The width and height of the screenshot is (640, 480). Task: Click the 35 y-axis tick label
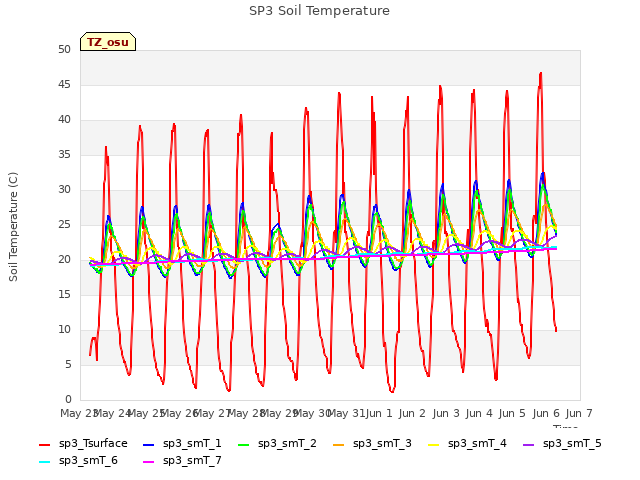(64, 154)
